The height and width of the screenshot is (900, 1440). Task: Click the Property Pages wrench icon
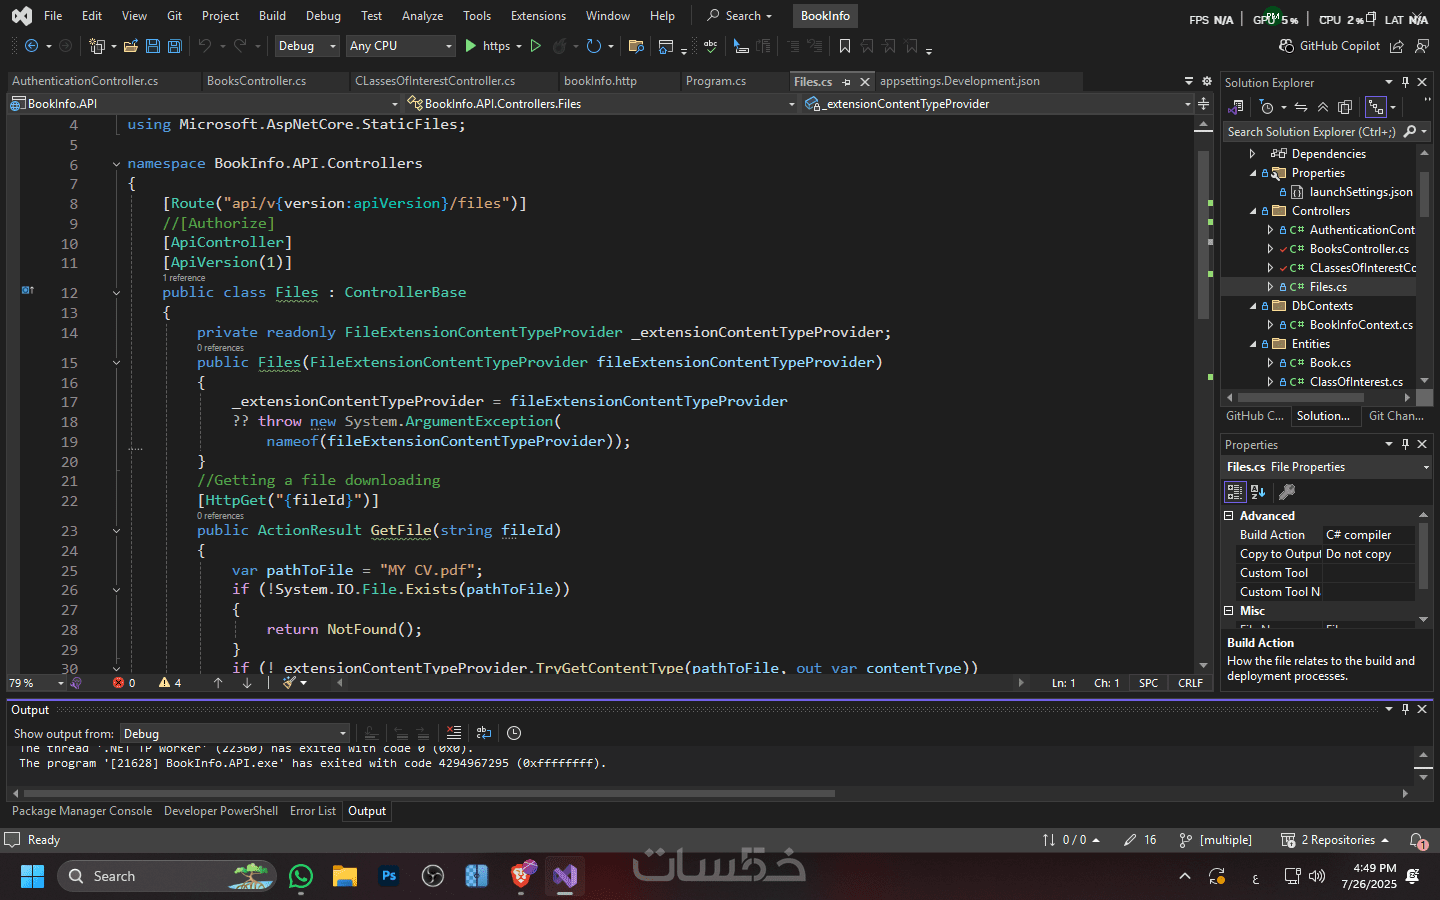(x=1287, y=492)
